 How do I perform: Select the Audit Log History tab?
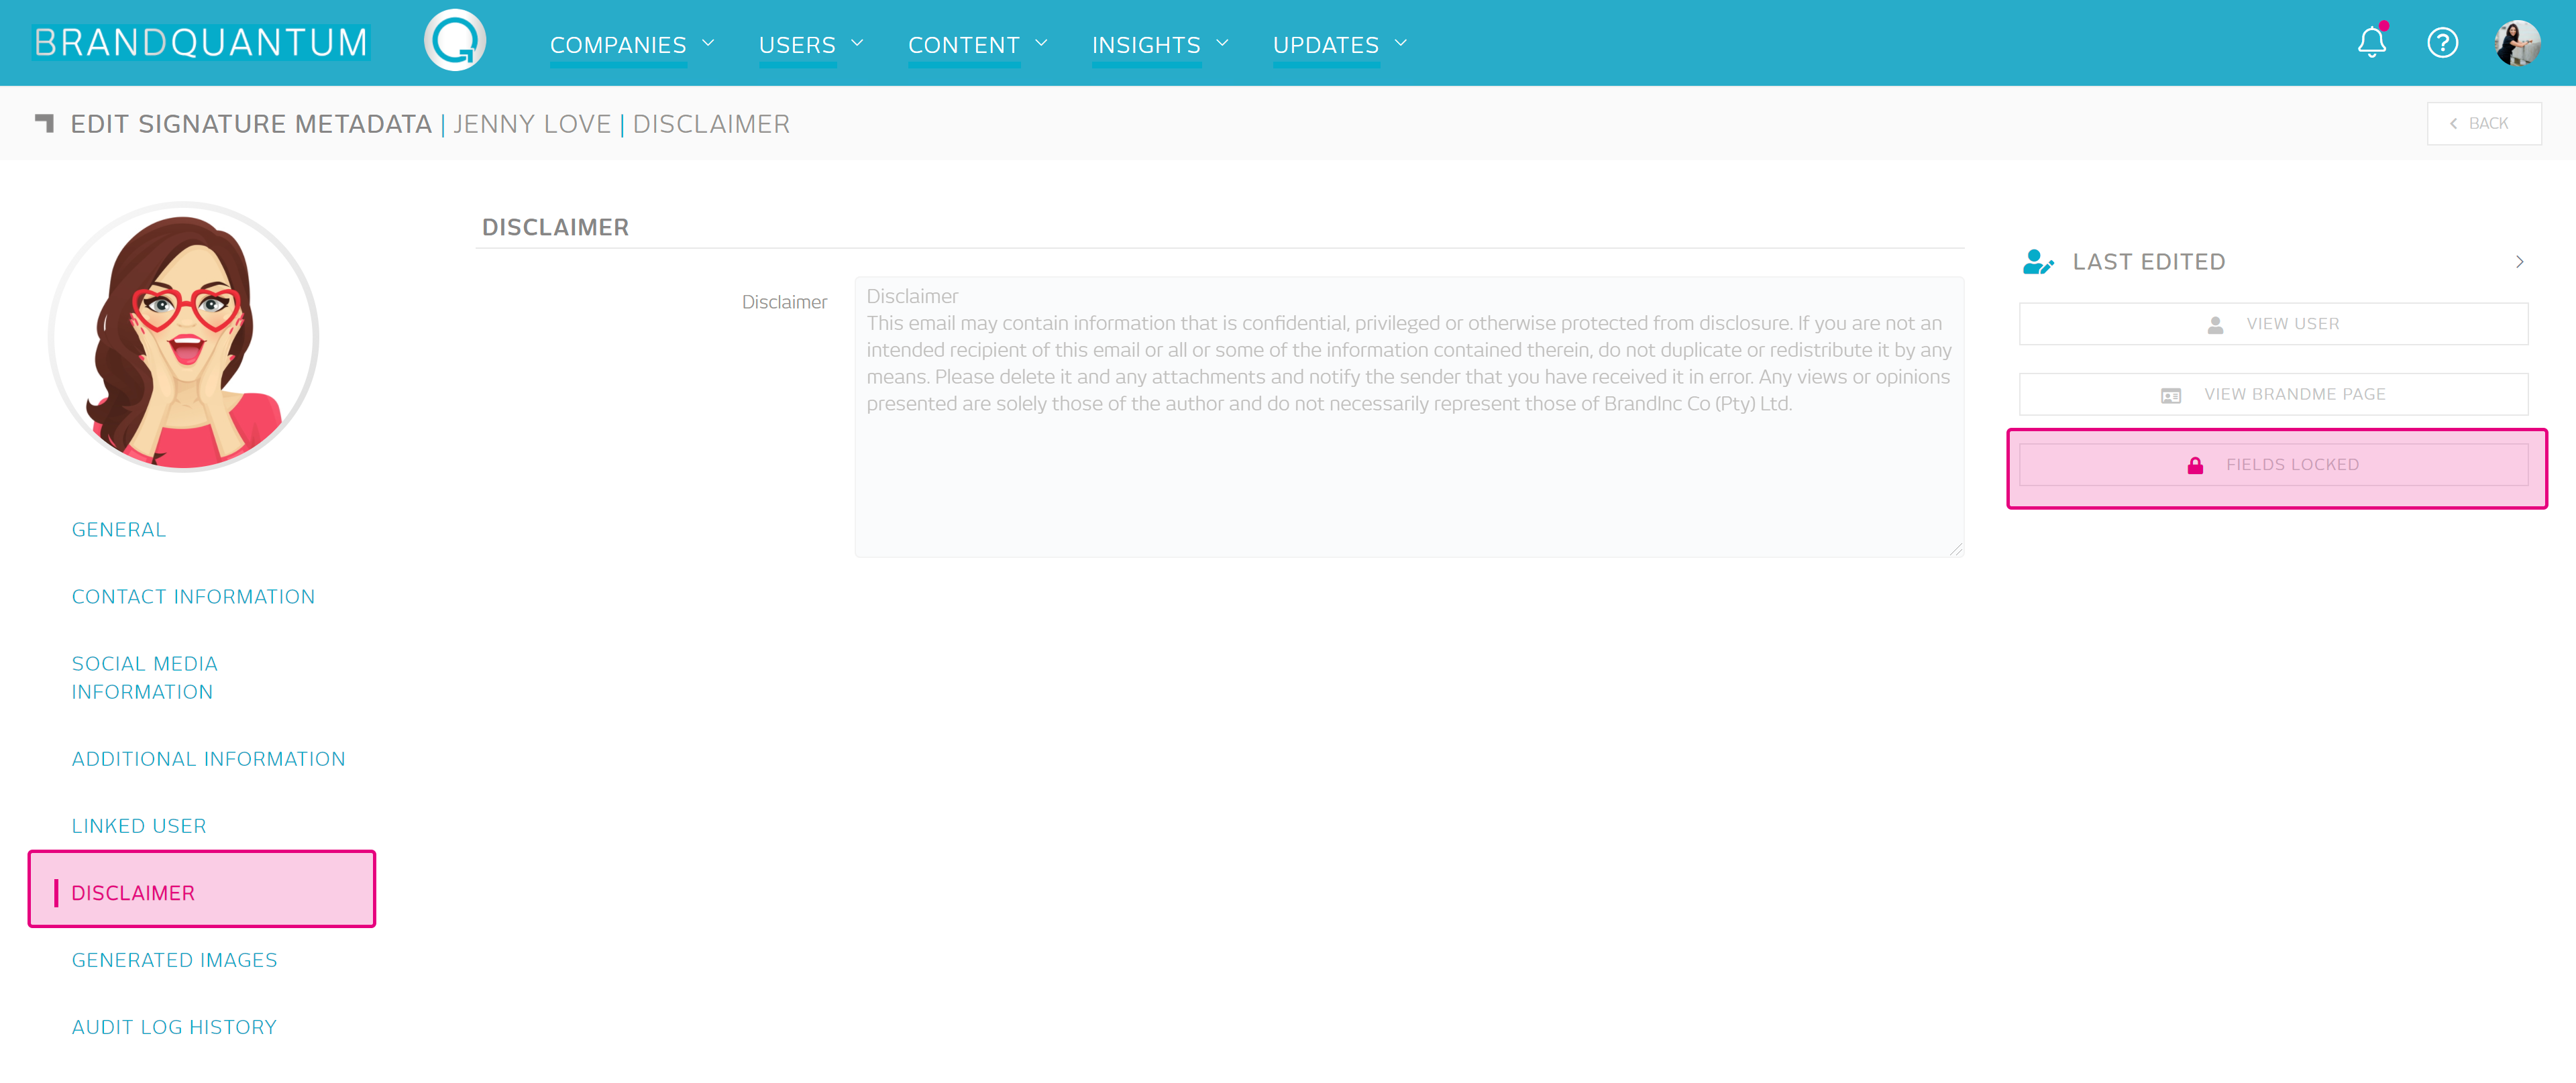(174, 1027)
